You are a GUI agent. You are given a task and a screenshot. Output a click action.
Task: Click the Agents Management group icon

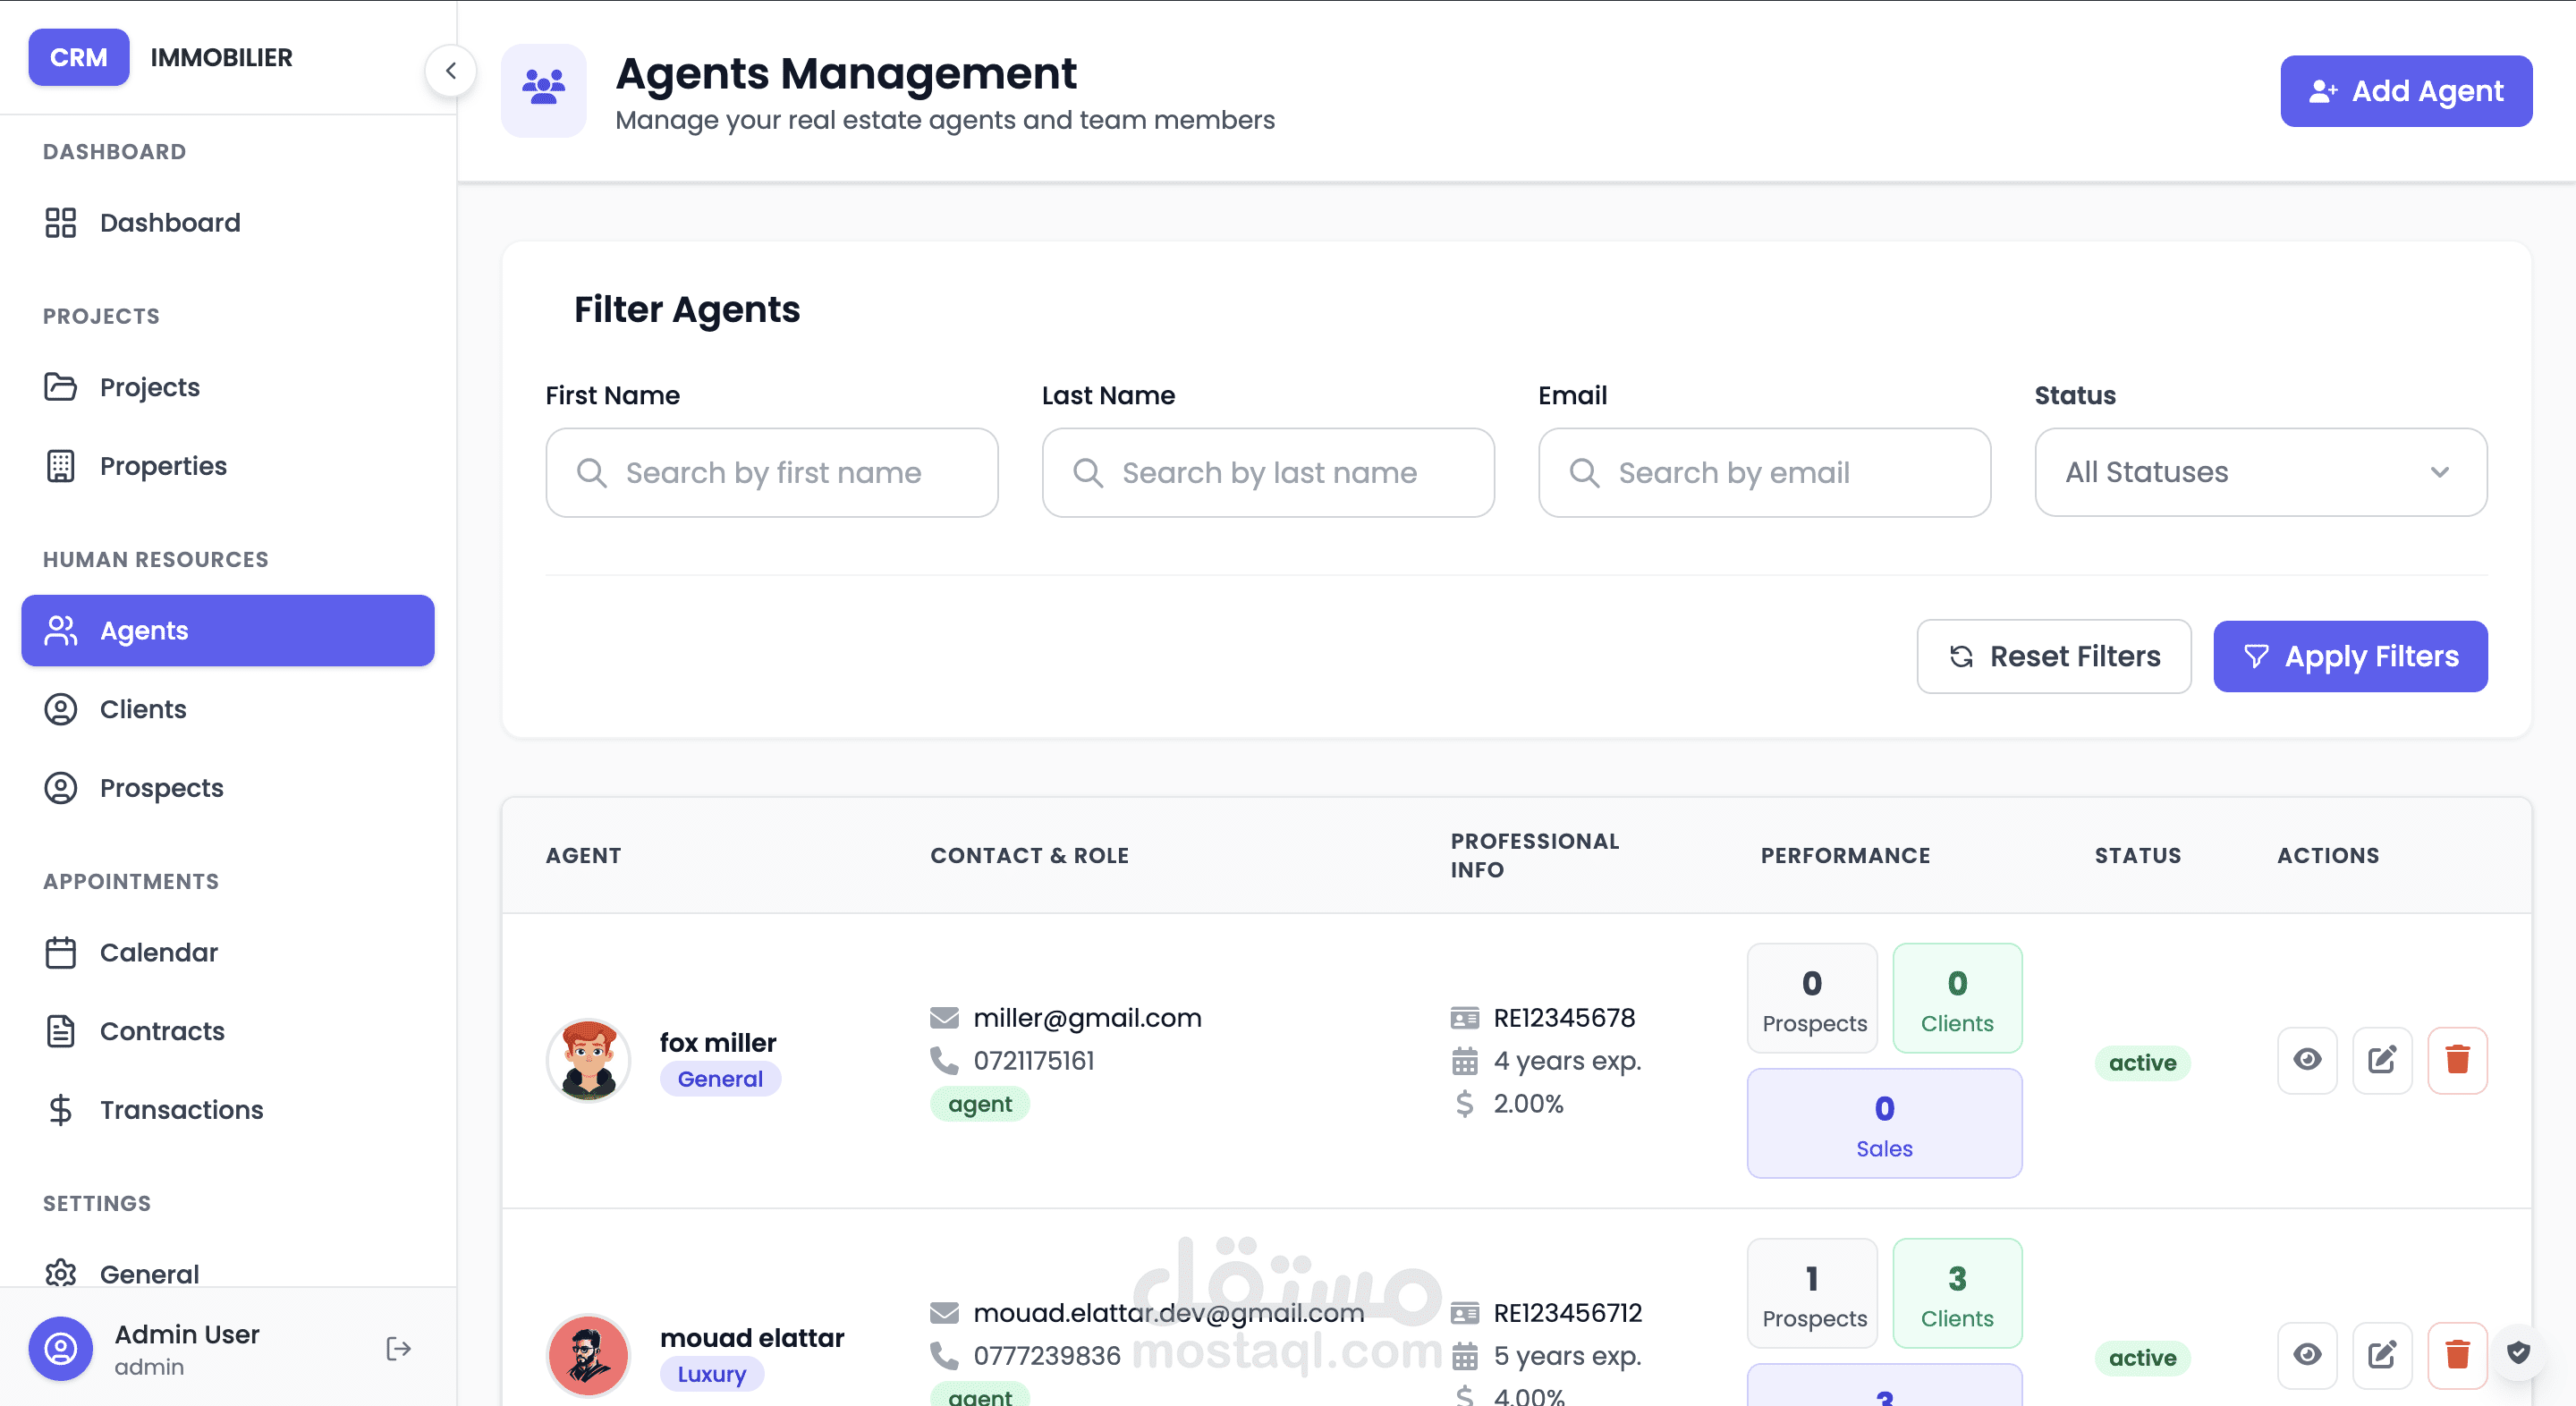(544, 90)
